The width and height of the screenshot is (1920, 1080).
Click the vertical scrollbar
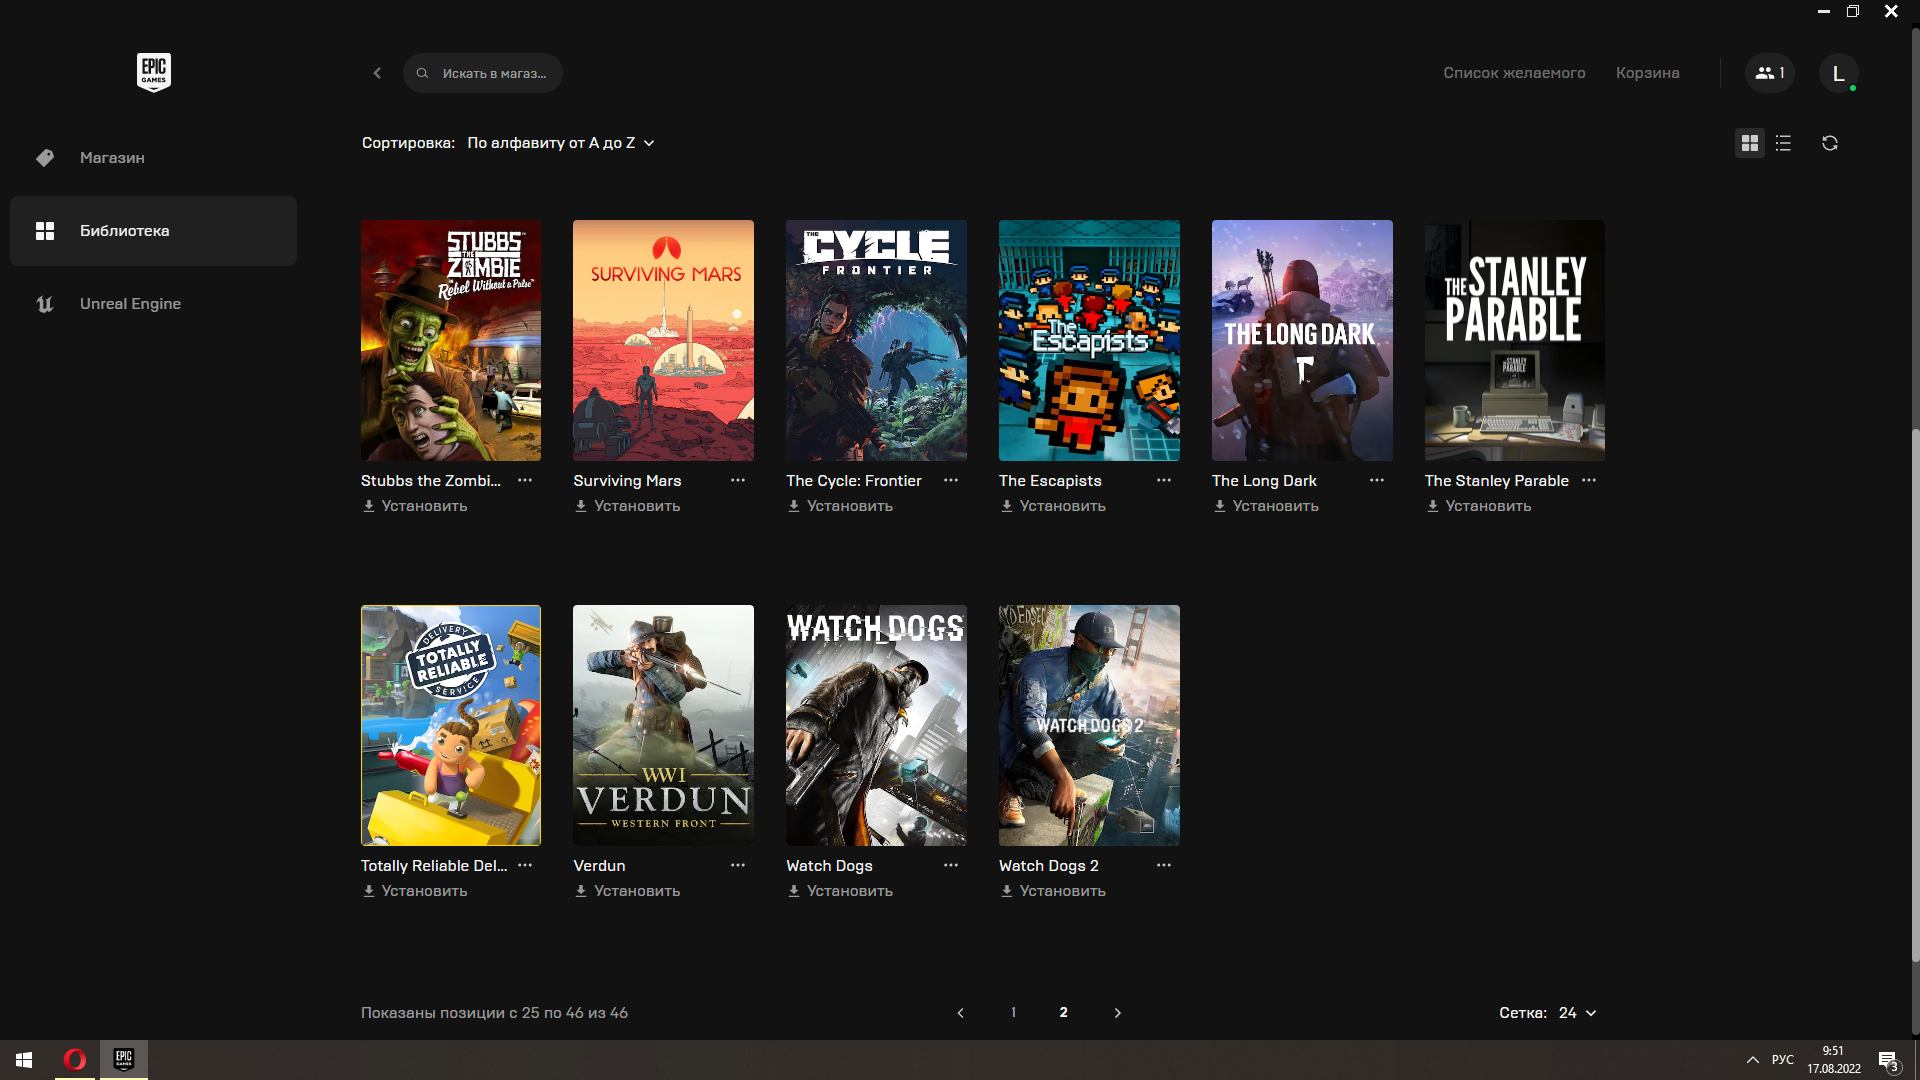(x=1915, y=695)
